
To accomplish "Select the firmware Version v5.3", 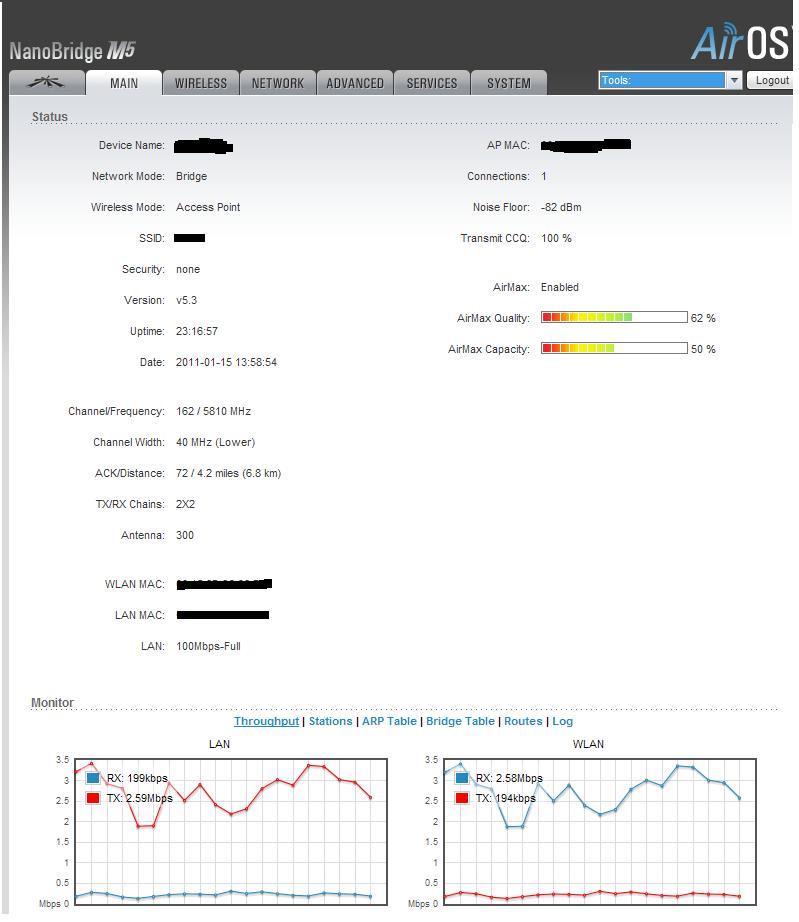I will (186, 300).
